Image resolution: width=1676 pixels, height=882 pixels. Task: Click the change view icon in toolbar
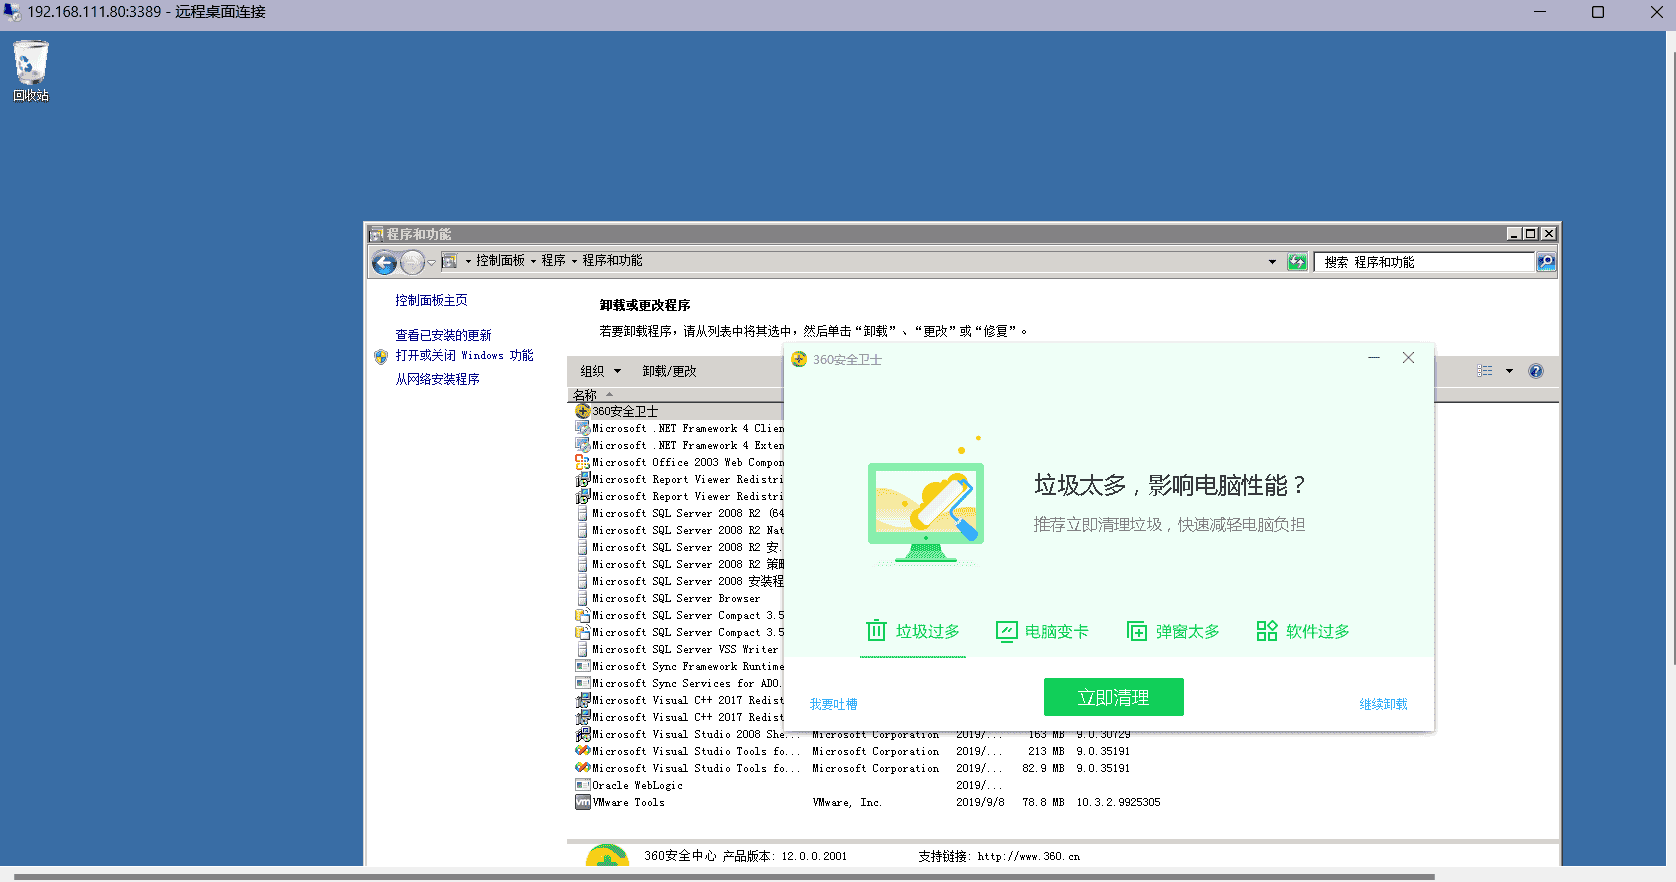point(1485,371)
